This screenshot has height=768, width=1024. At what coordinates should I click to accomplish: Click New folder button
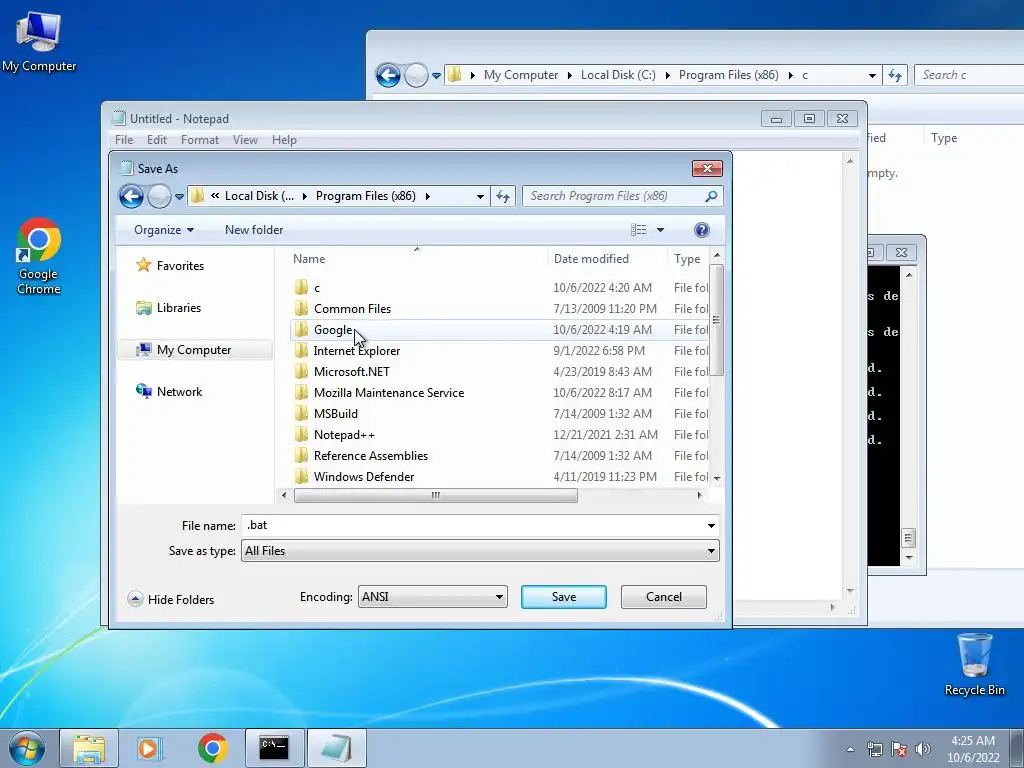pyautogui.click(x=254, y=230)
